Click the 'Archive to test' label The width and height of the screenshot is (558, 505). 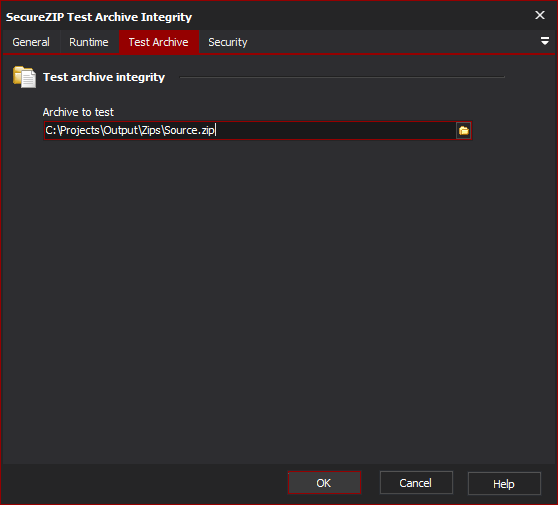78,112
